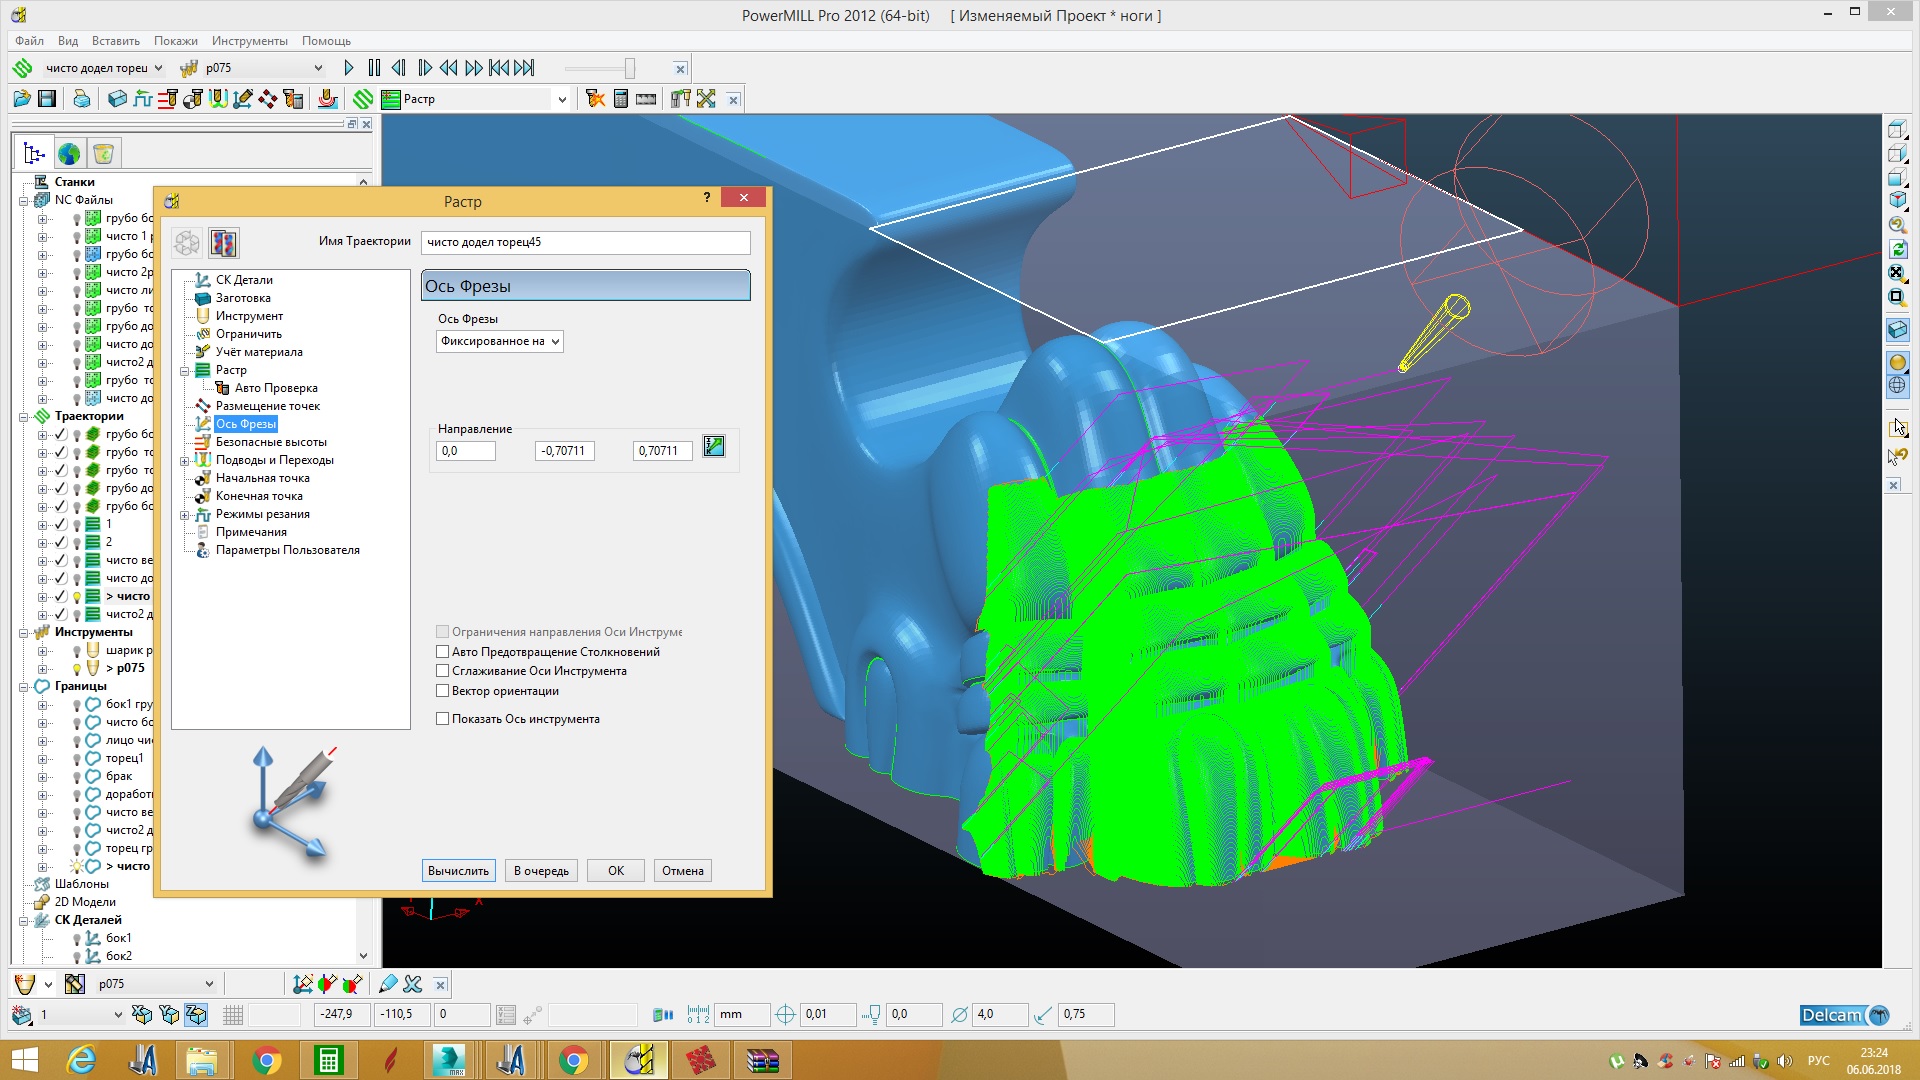This screenshot has width=1920, height=1080.
Task: Click the Save project icon
Action: [x=47, y=99]
